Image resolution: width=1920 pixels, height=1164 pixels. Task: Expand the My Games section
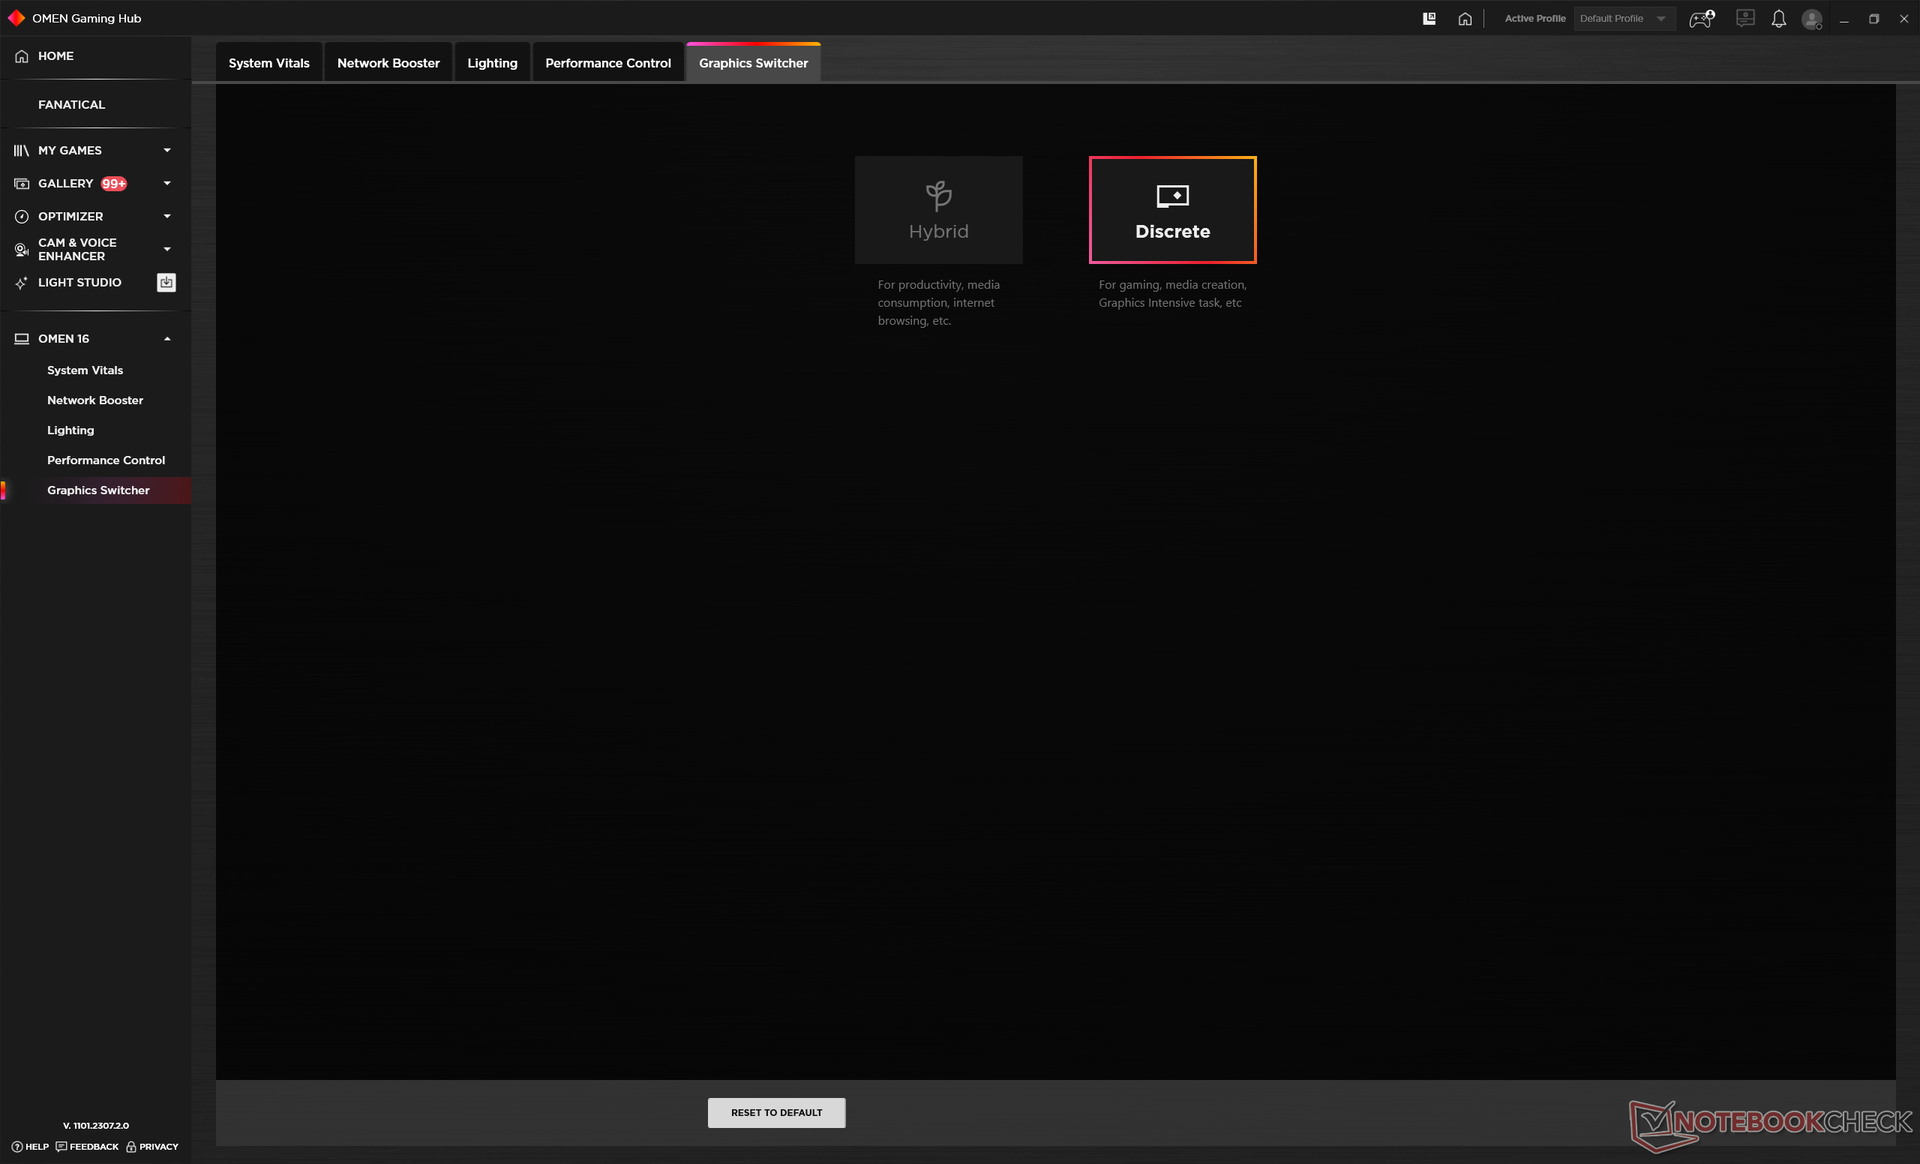[167, 151]
